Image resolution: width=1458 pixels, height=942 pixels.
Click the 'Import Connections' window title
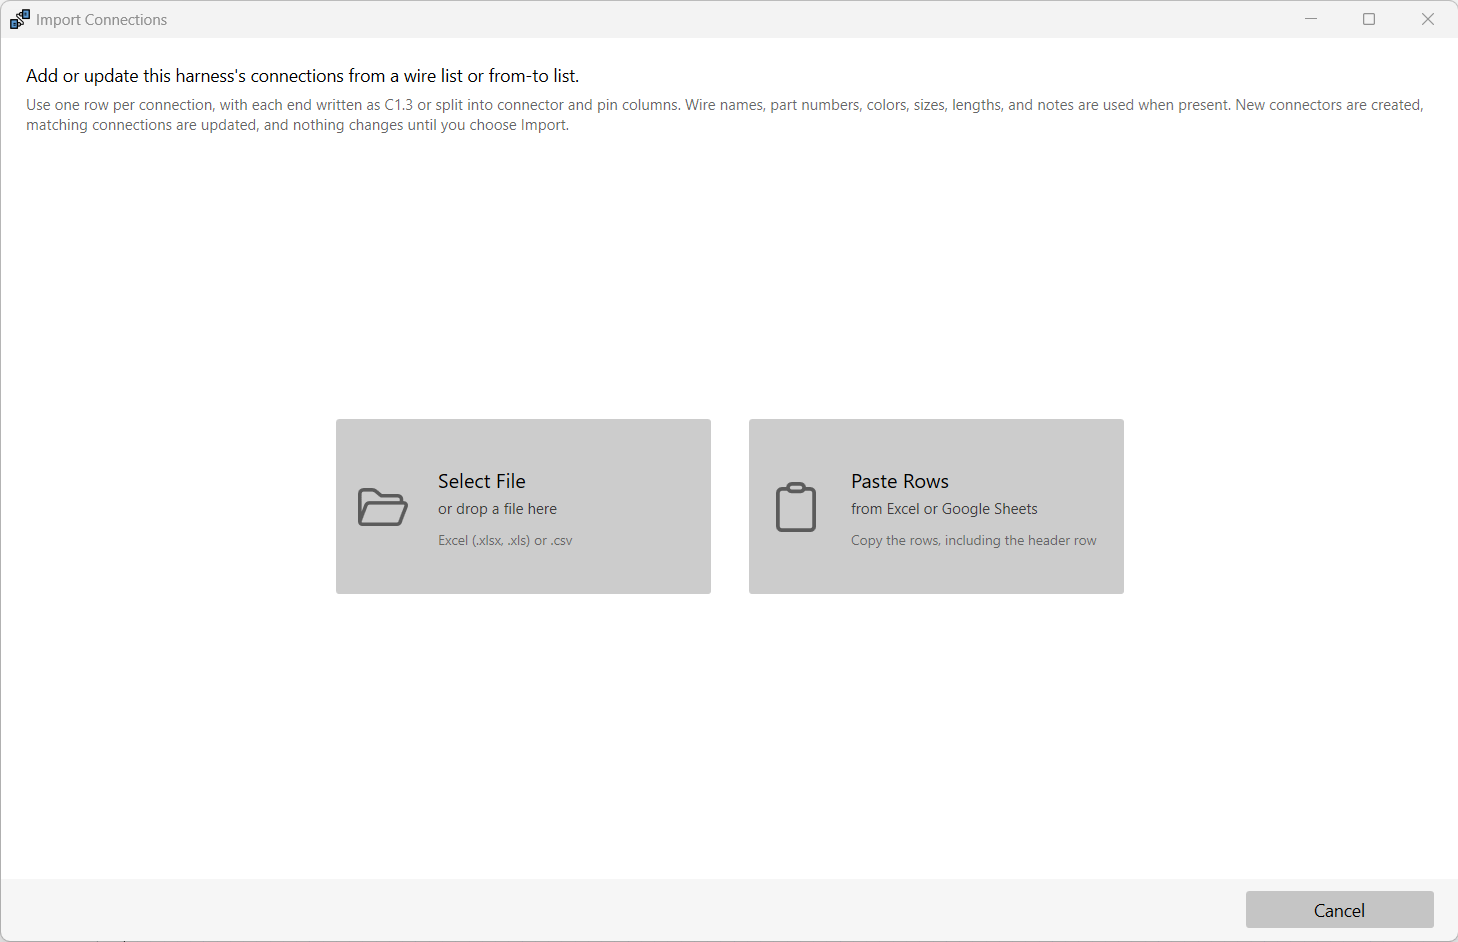tap(101, 20)
